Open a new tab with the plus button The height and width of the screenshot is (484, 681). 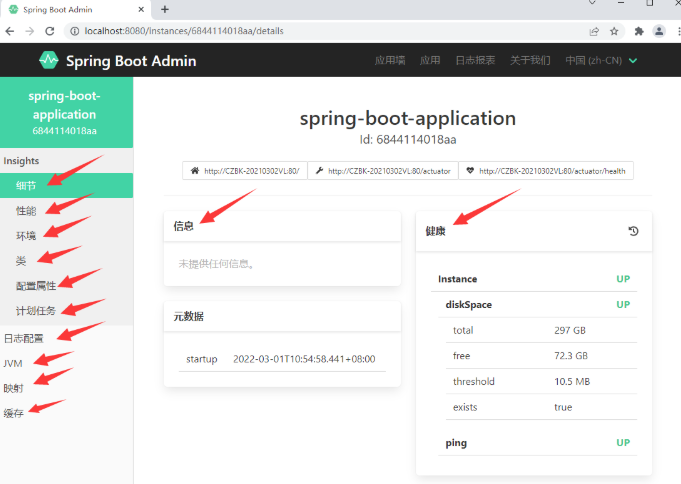(165, 9)
